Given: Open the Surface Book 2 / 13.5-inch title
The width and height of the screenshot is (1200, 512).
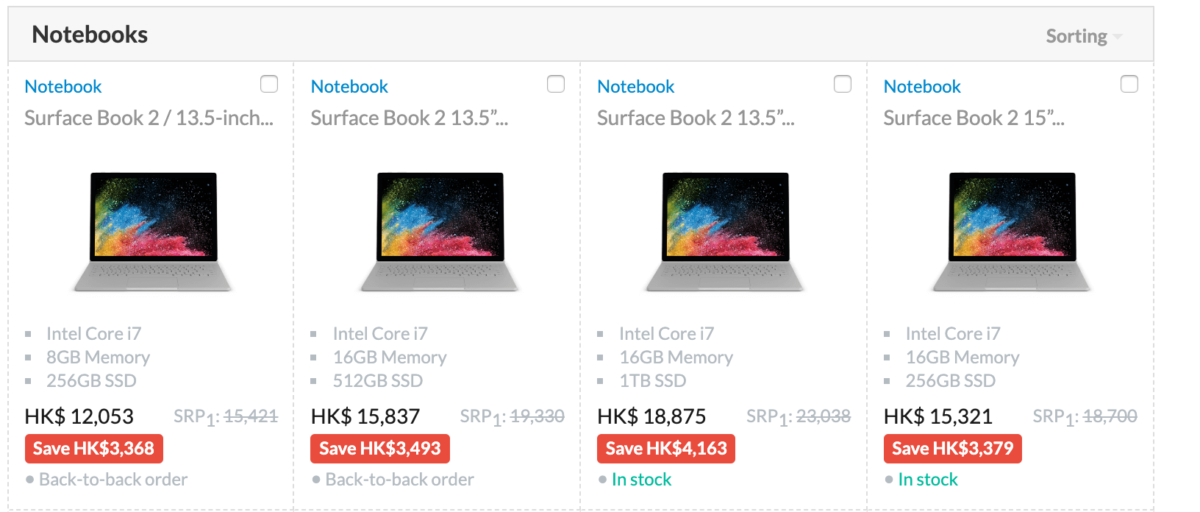Looking at the screenshot, I should pos(149,119).
